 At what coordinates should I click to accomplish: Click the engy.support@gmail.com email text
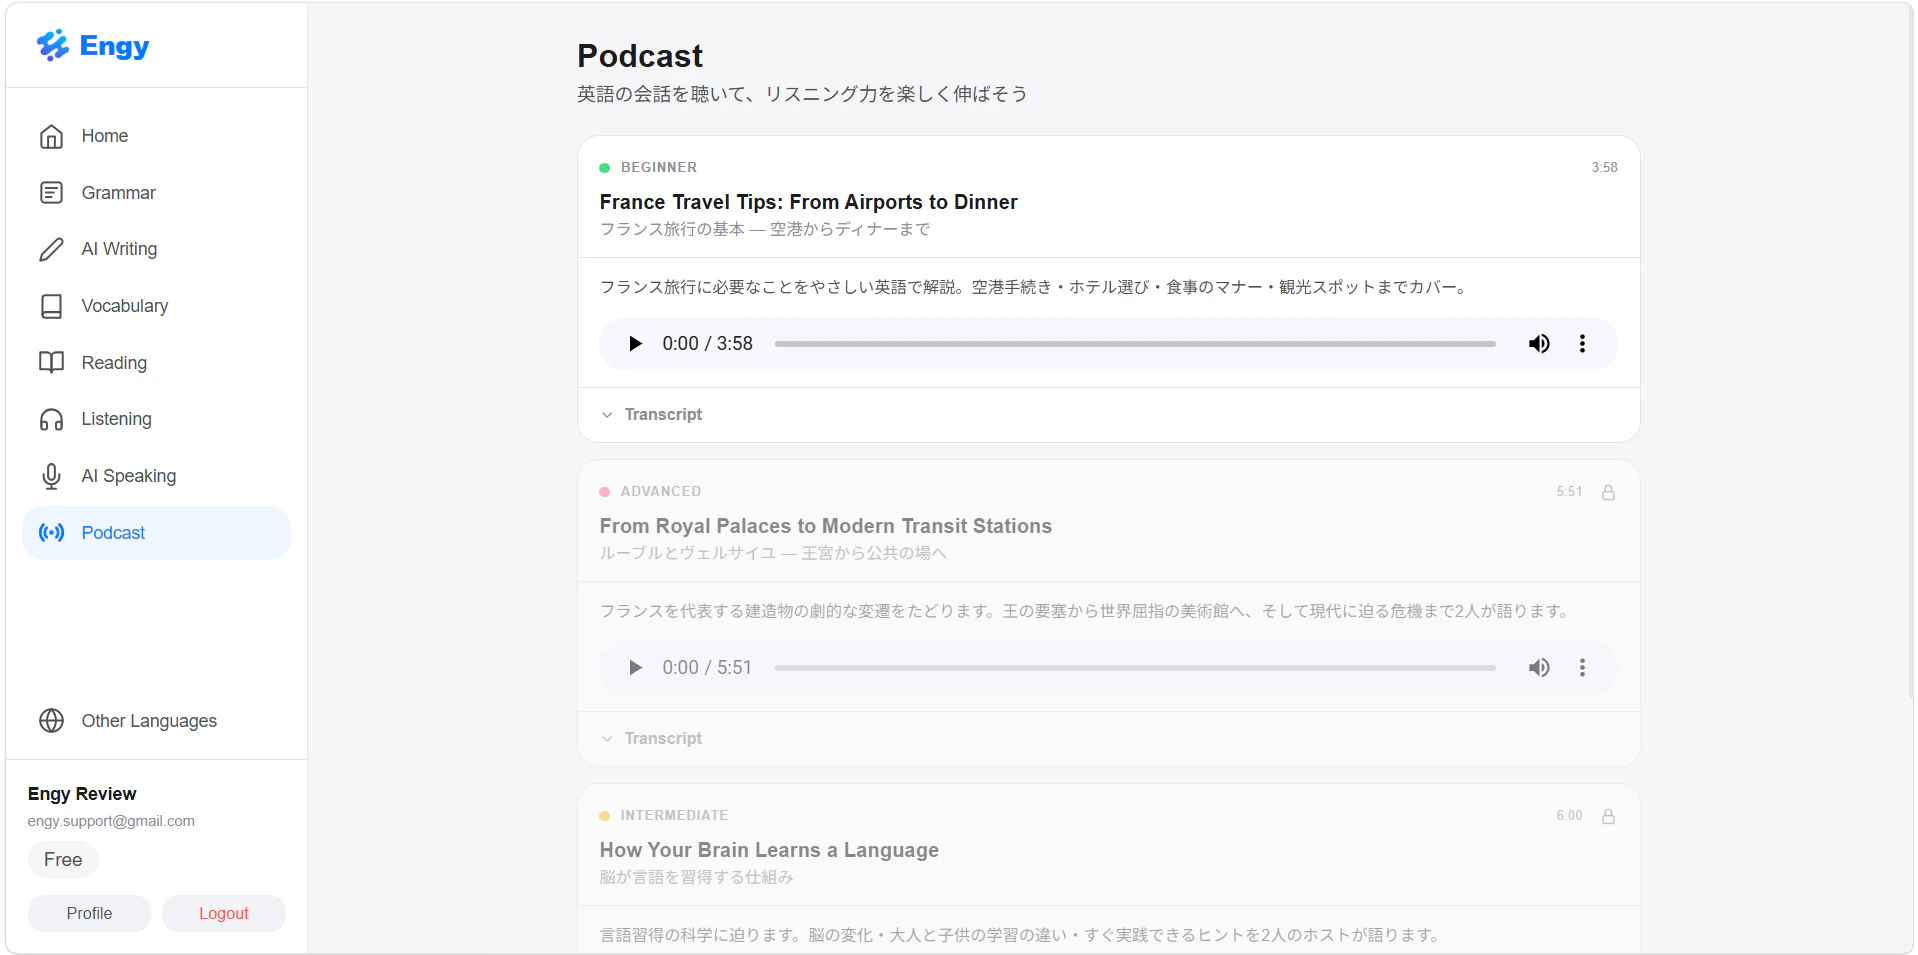[x=111, y=821]
